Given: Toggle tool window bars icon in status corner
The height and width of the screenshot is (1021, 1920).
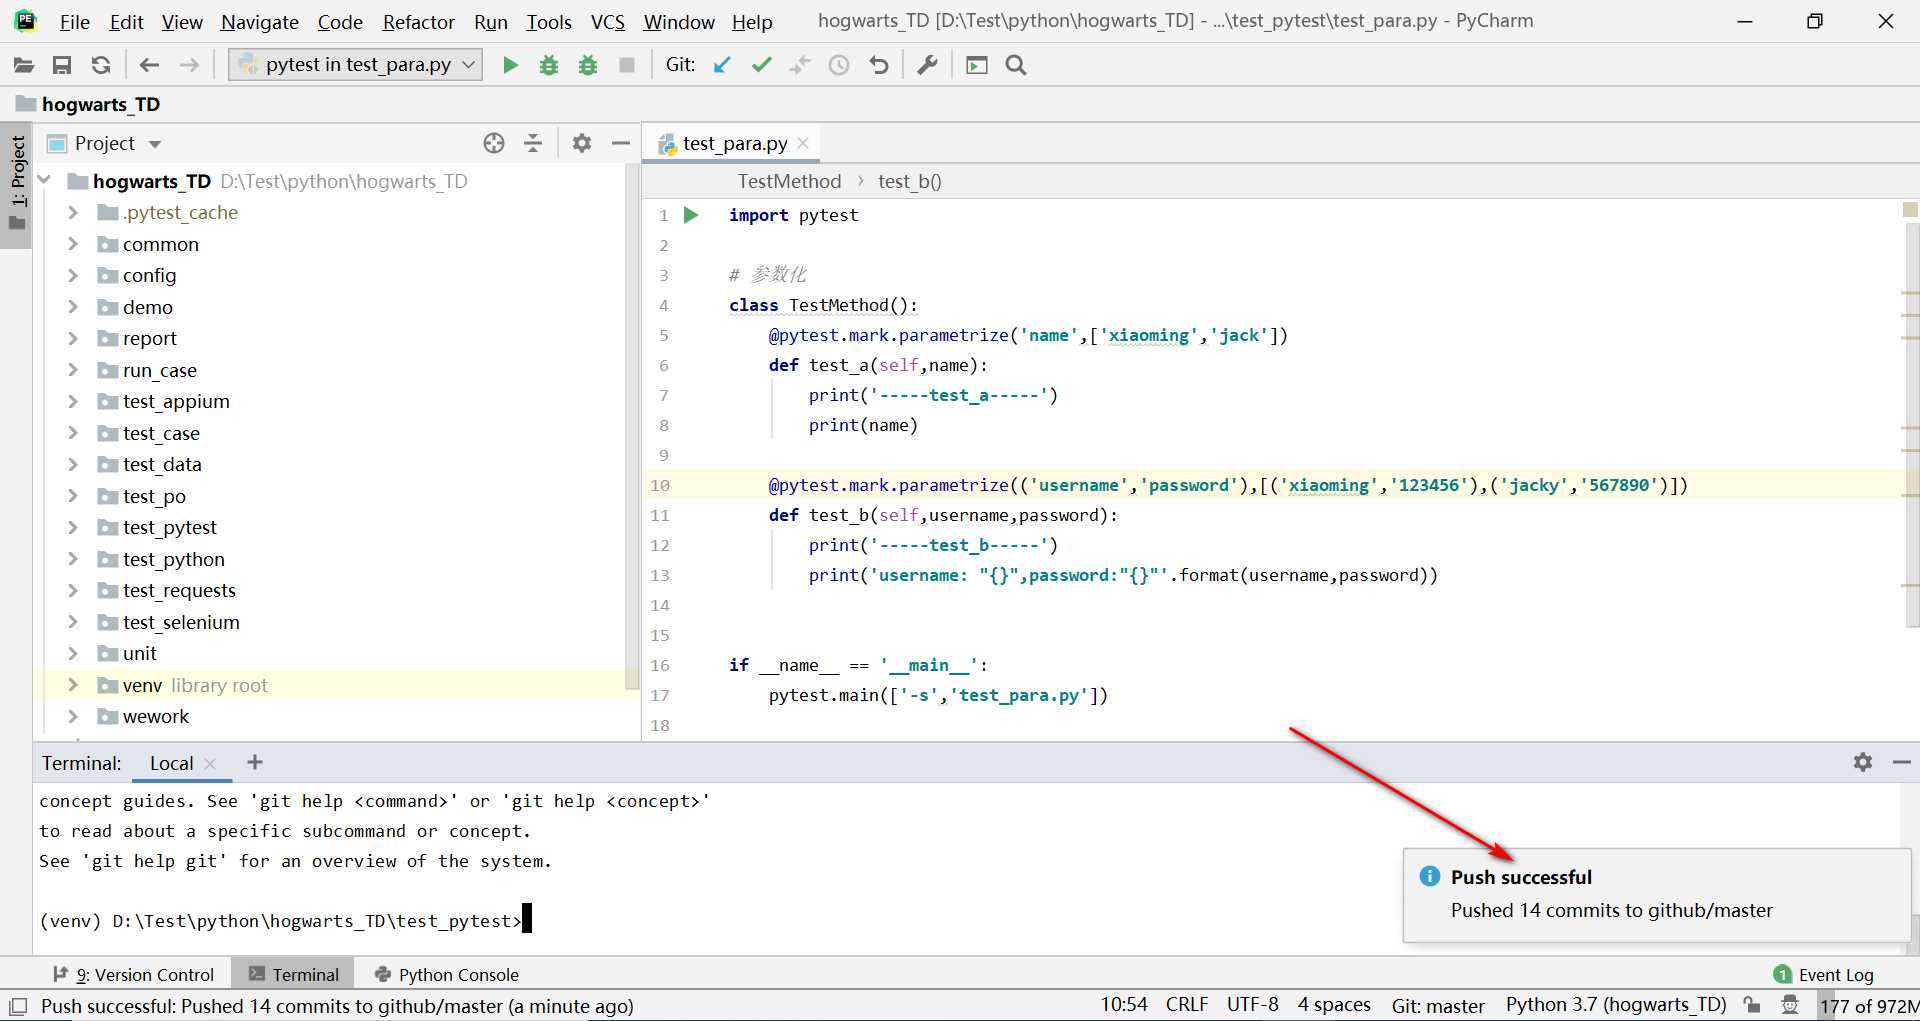Looking at the screenshot, I should pyautogui.click(x=18, y=1006).
